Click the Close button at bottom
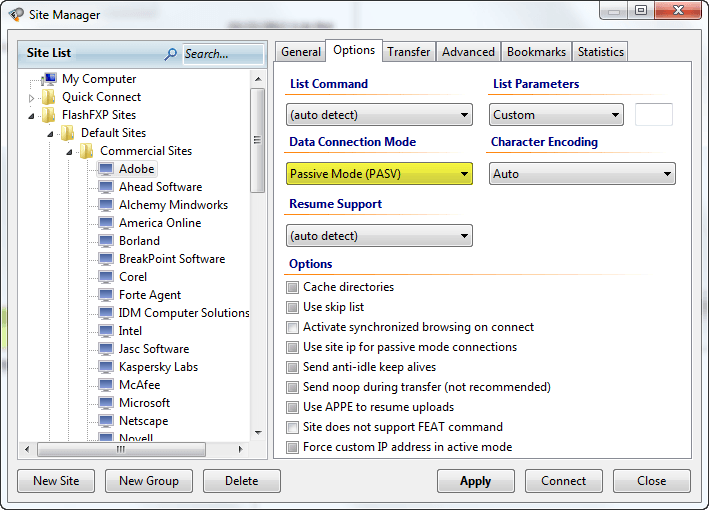The image size is (709, 510). click(652, 481)
